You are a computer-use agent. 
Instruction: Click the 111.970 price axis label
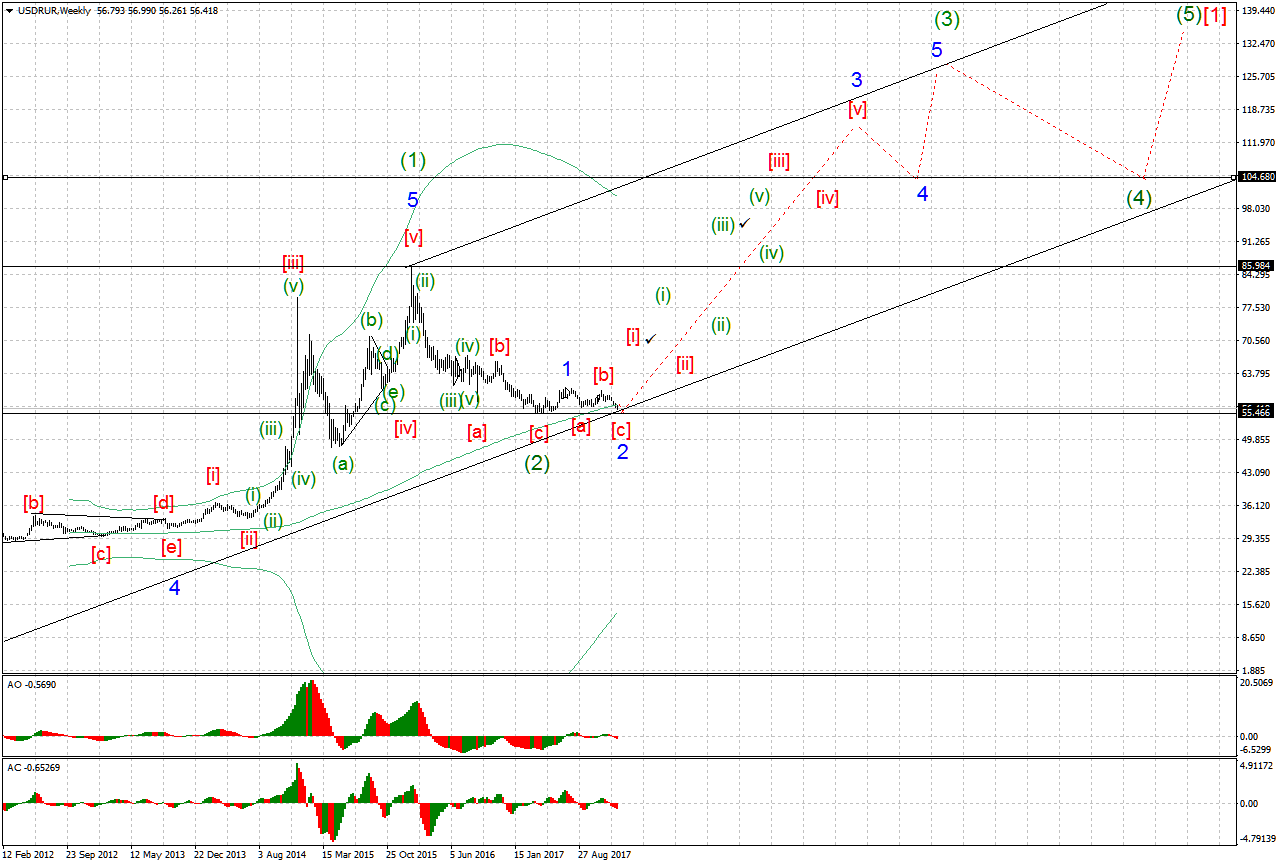[x=1256, y=142]
